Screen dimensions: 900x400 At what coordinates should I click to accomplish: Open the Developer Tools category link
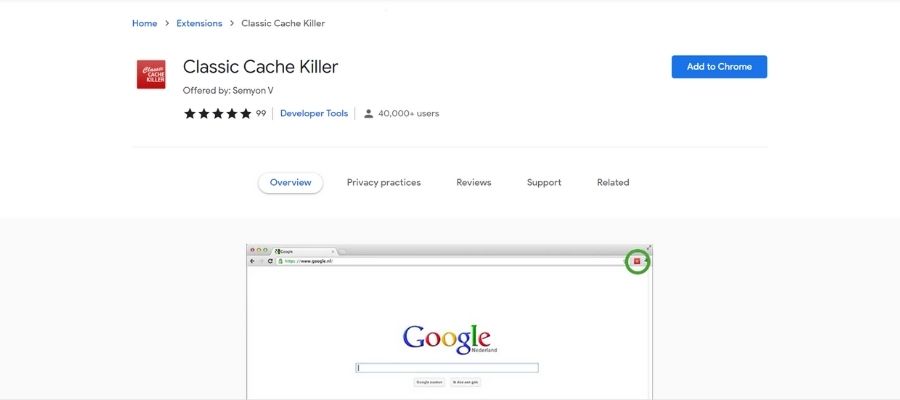click(x=314, y=114)
